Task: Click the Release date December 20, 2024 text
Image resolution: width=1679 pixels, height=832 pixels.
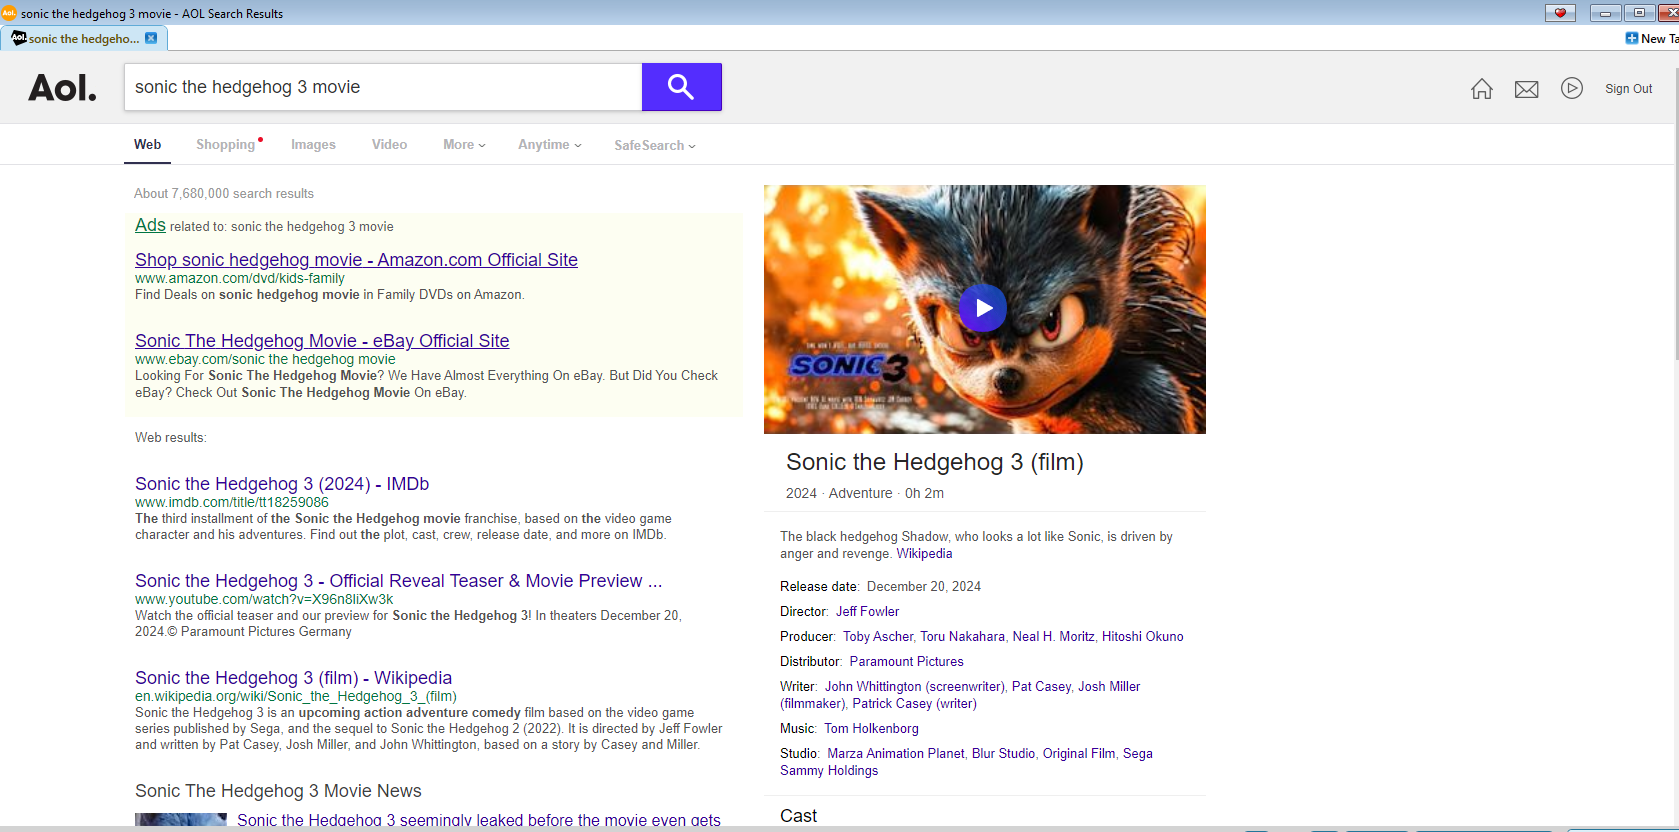Action: [880, 586]
